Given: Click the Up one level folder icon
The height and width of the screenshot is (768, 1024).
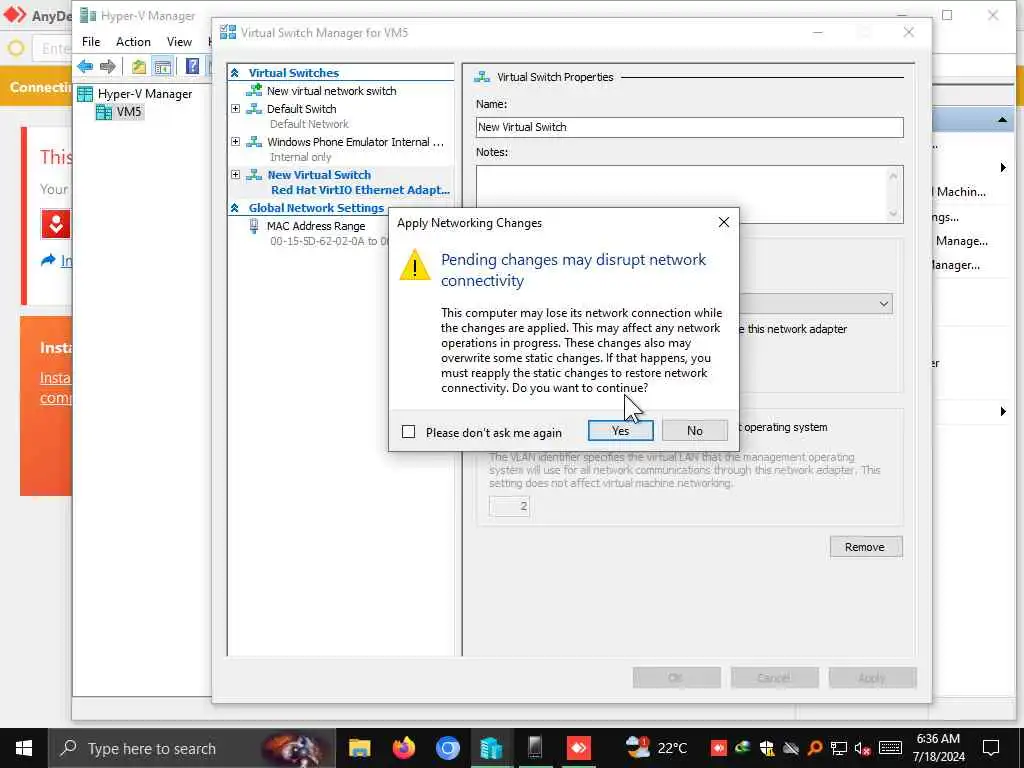Looking at the screenshot, I should pyautogui.click(x=138, y=66).
